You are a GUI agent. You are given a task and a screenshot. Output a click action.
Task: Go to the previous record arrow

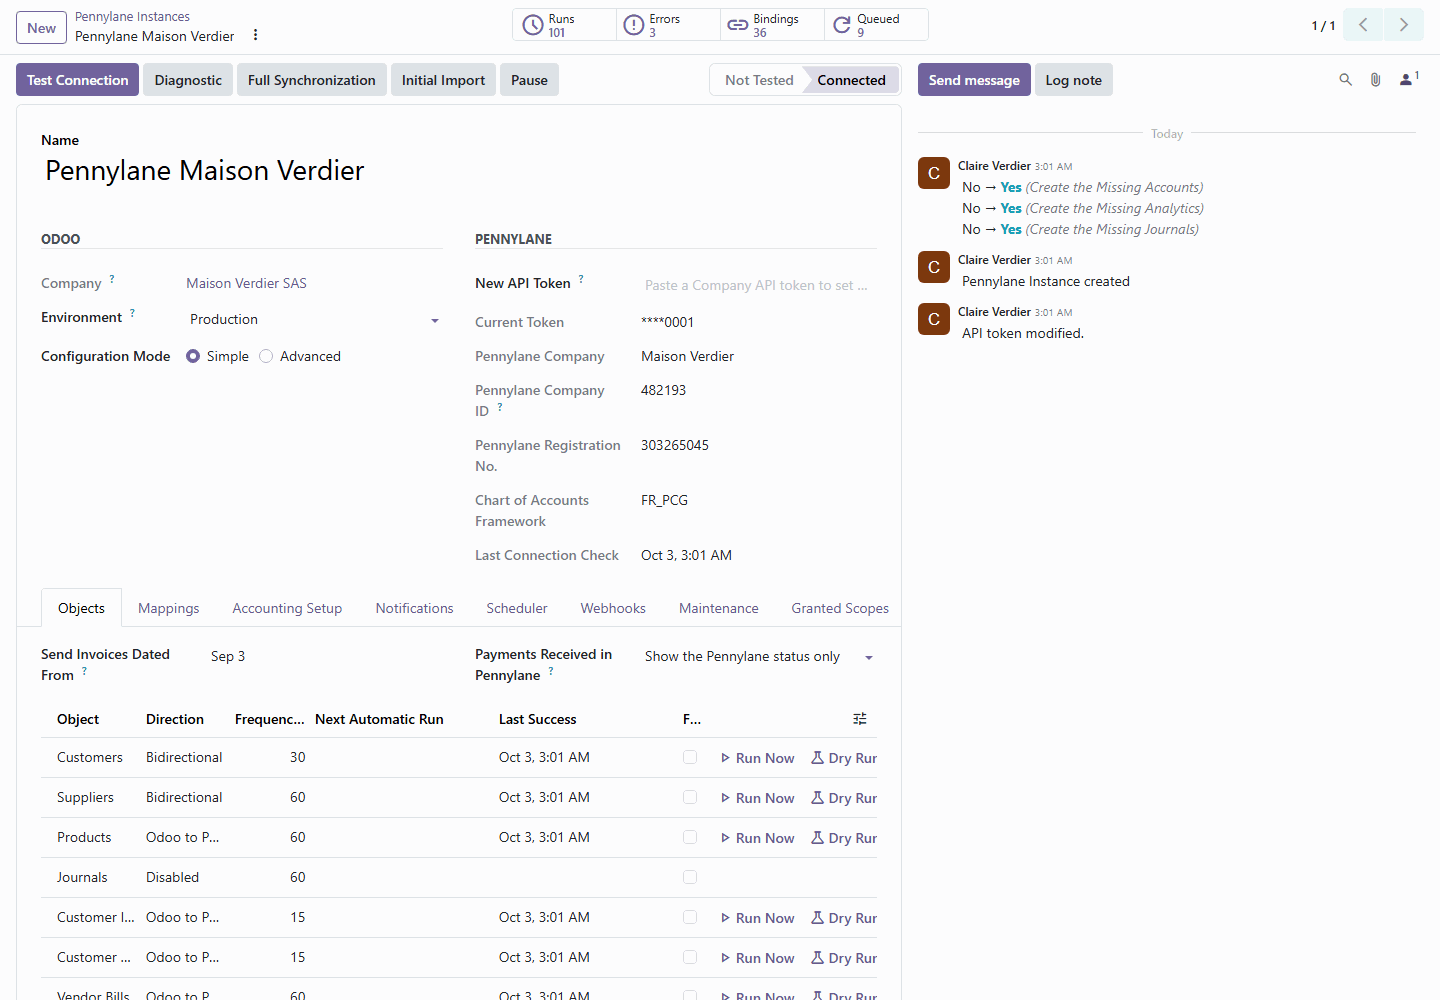1363,25
